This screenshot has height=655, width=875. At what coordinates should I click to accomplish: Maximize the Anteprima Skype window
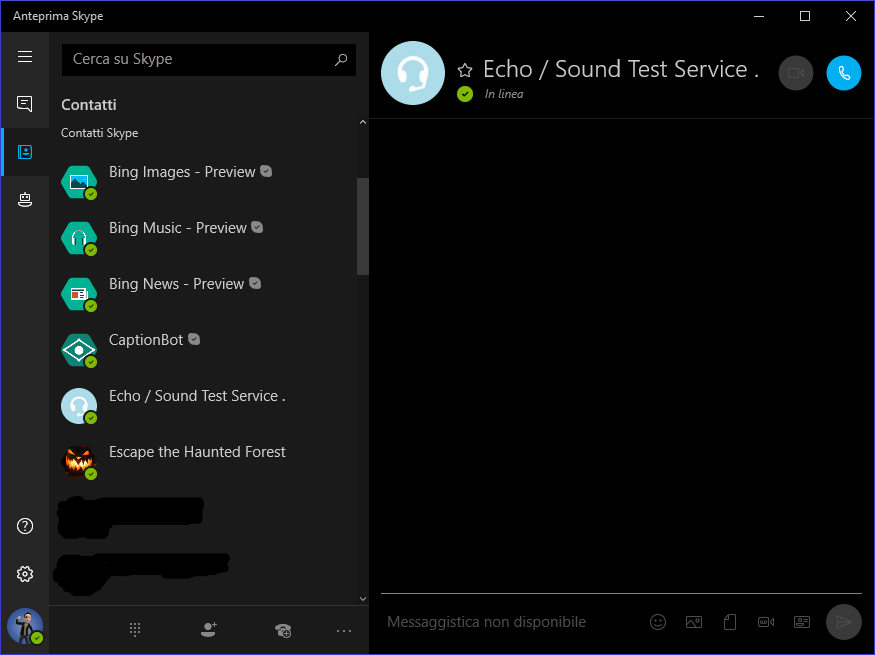(x=805, y=16)
